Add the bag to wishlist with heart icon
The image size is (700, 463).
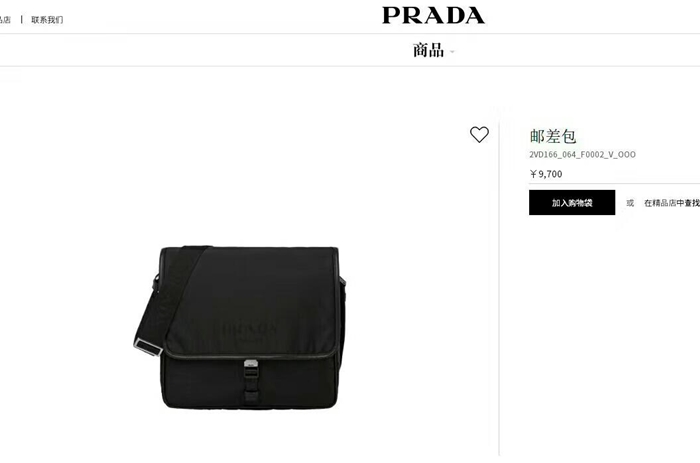coord(479,134)
